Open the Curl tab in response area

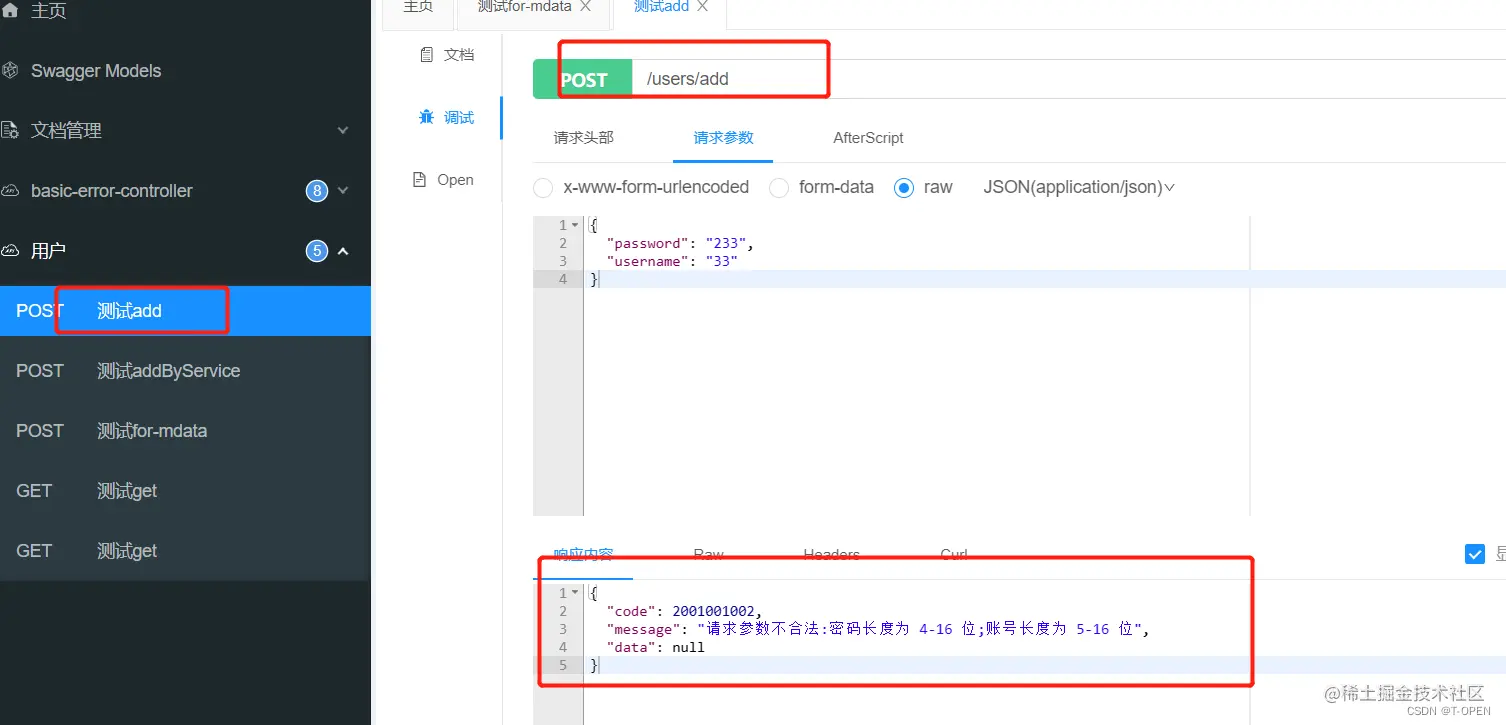pos(952,554)
